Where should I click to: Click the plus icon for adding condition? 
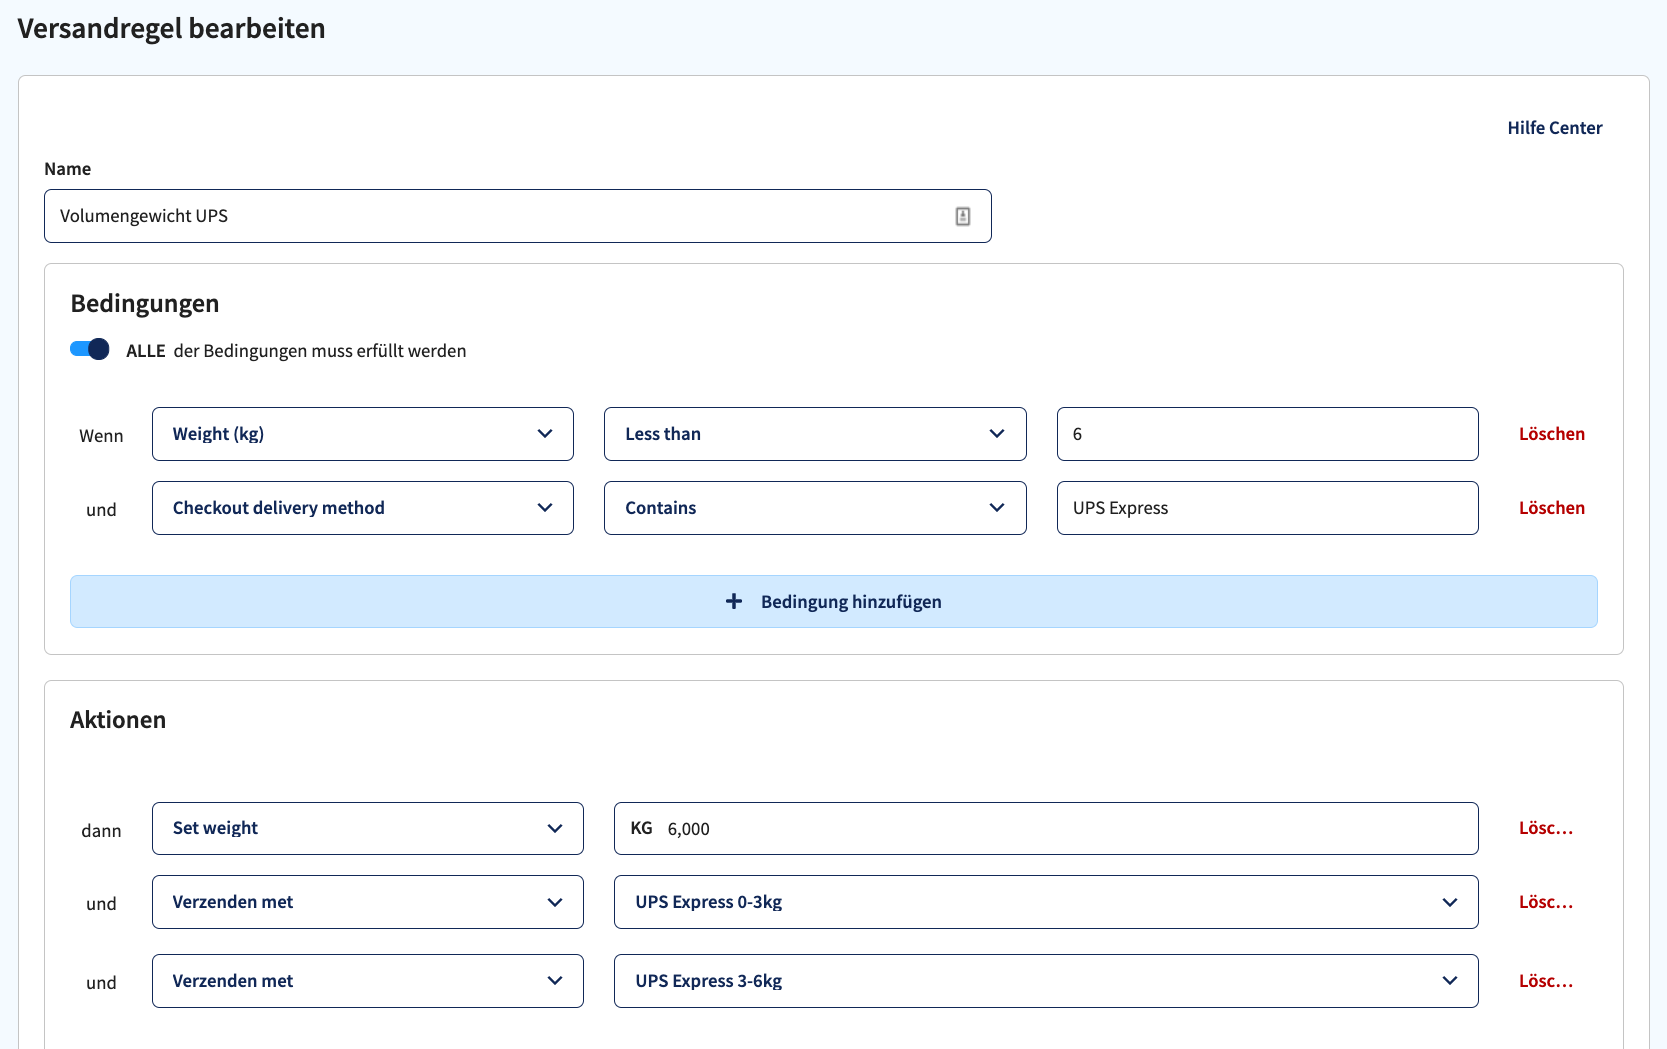pos(734,601)
